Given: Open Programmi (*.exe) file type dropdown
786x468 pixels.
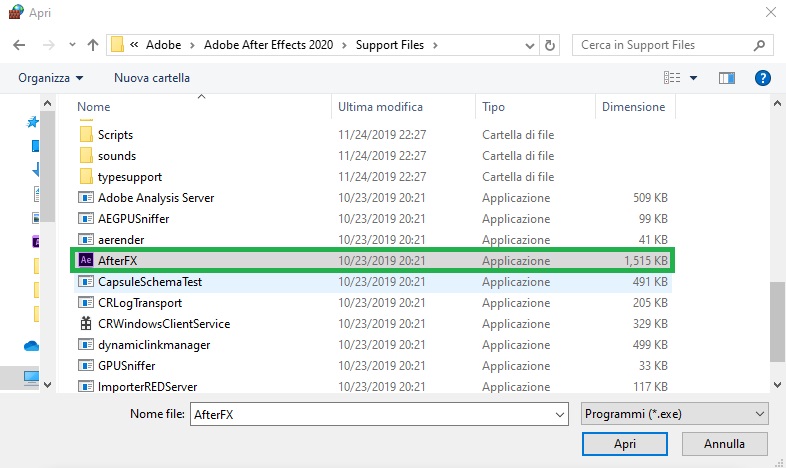Looking at the screenshot, I should click(x=674, y=414).
